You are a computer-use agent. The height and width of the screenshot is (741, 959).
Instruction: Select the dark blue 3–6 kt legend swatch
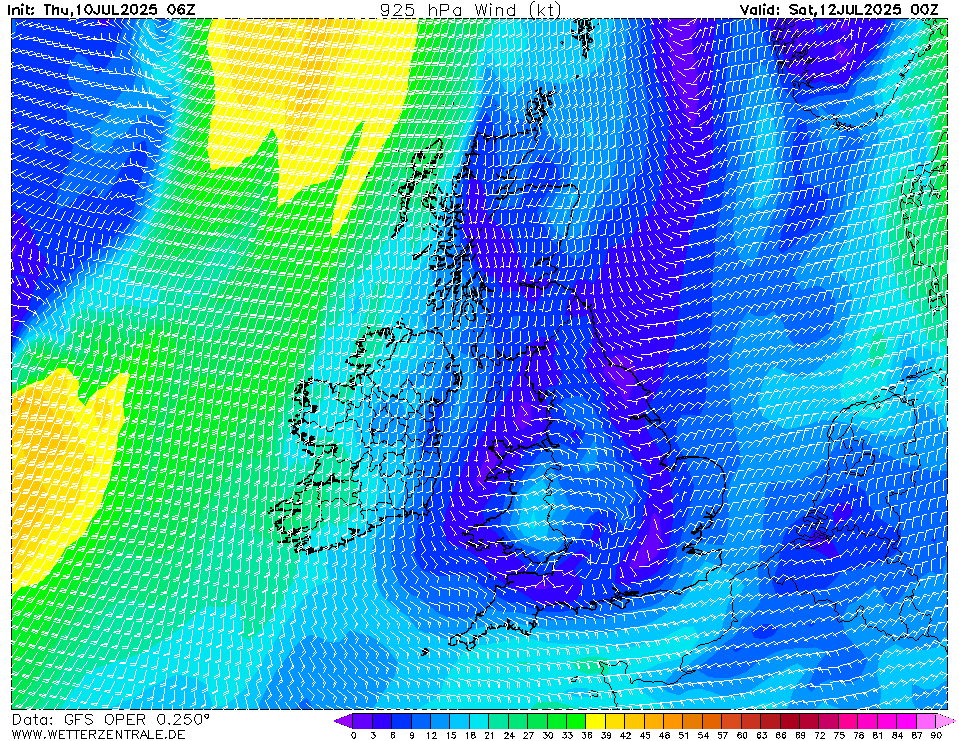383,721
